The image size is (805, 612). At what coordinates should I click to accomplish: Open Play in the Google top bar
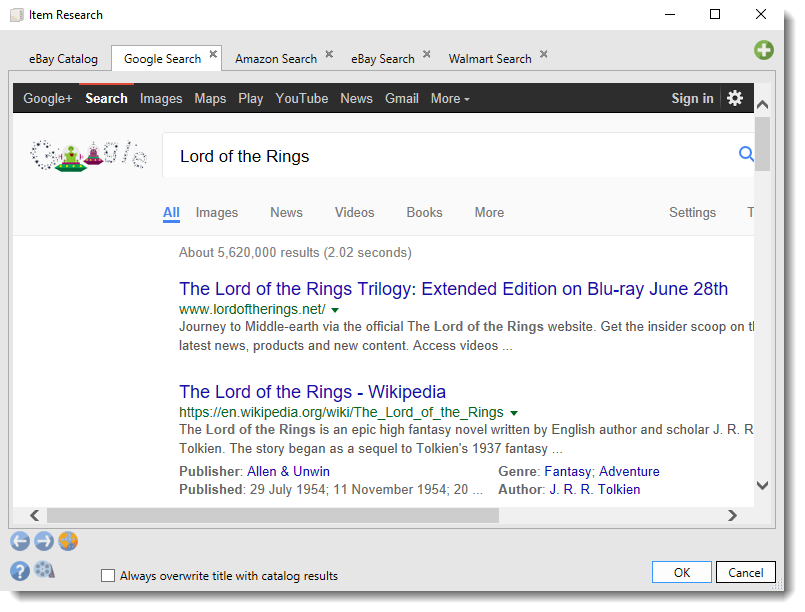(x=251, y=99)
